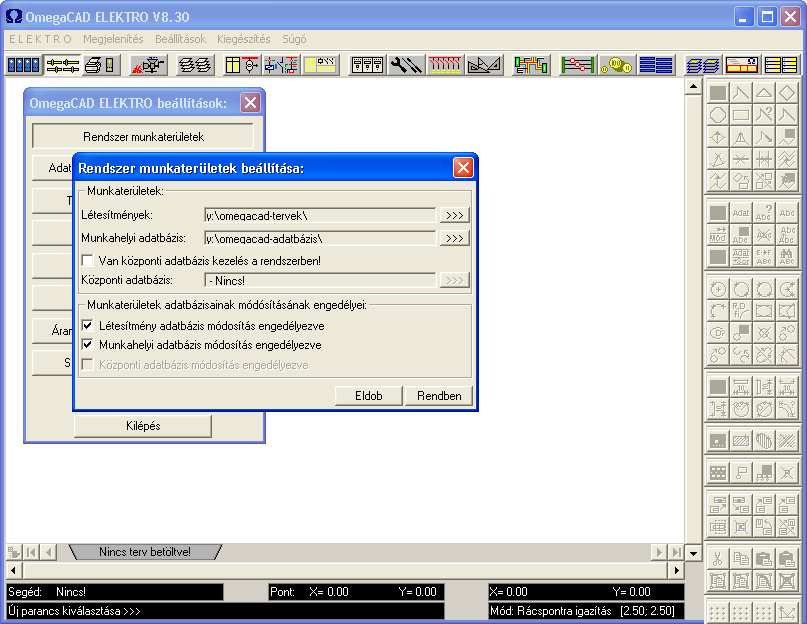
Task: Click the stacked layers toolbar icon
Action: (194, 65)
